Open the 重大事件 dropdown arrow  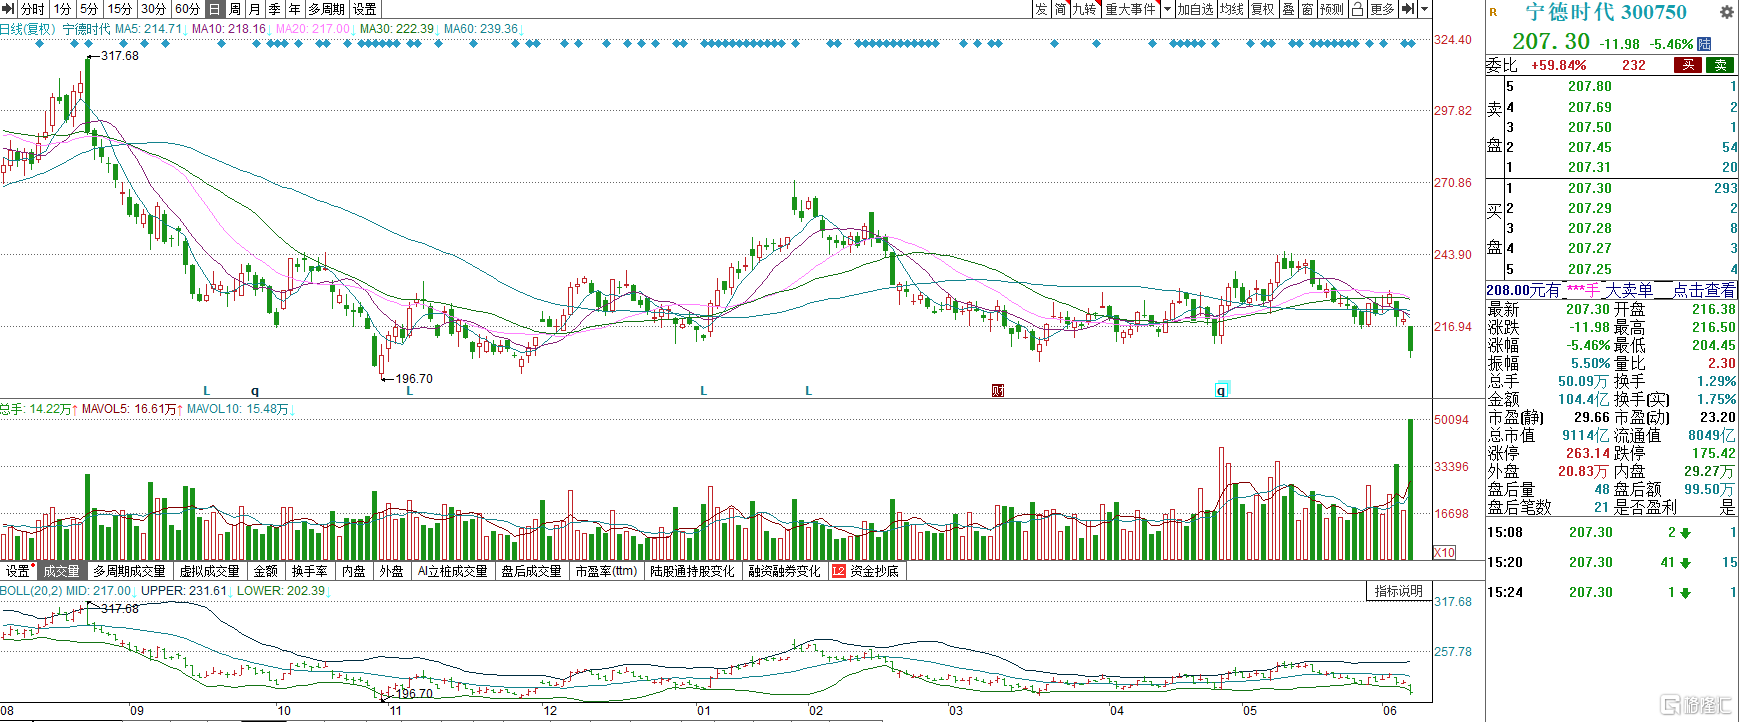click(1167, 9)
